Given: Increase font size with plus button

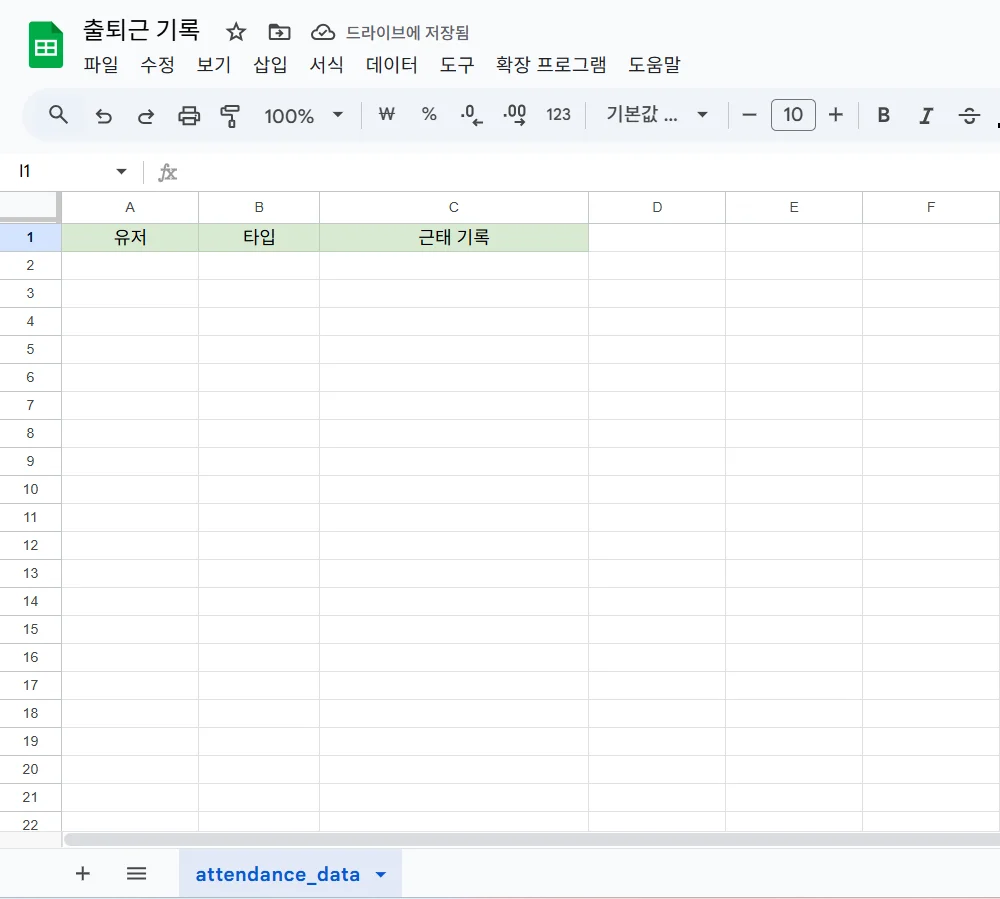Looking at the screenshot, I should coord(836,115).
